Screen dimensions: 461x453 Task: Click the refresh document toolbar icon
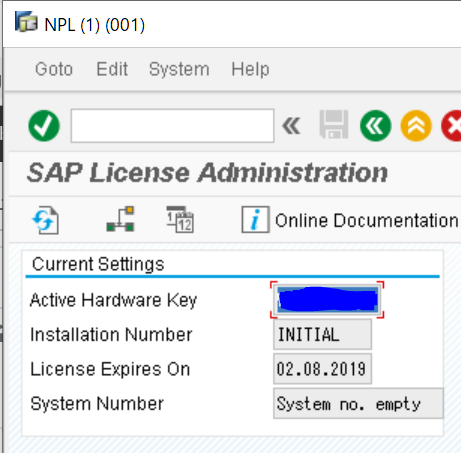click(x=46, y=220)
